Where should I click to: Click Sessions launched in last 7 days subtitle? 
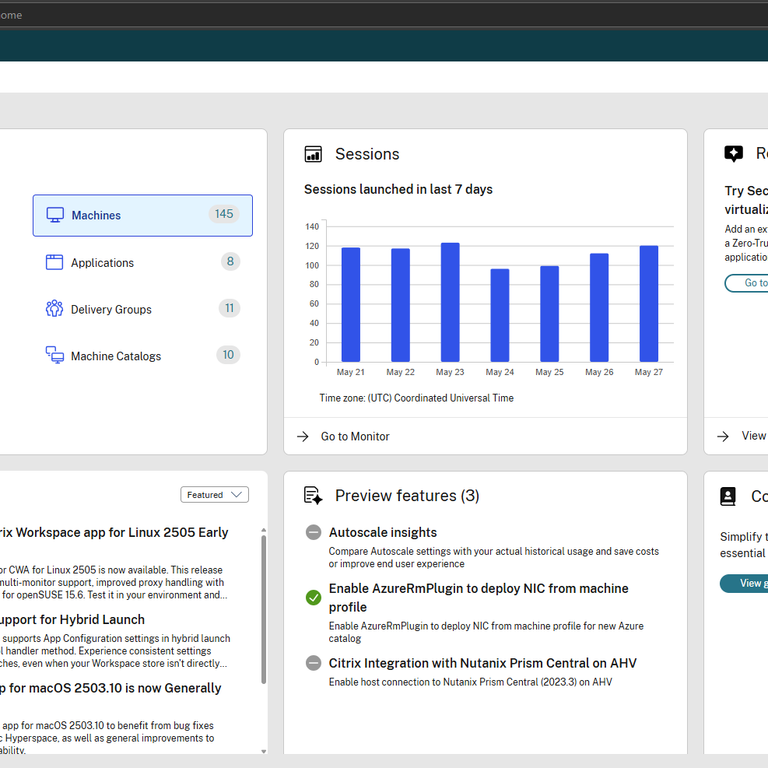(398, 190)
